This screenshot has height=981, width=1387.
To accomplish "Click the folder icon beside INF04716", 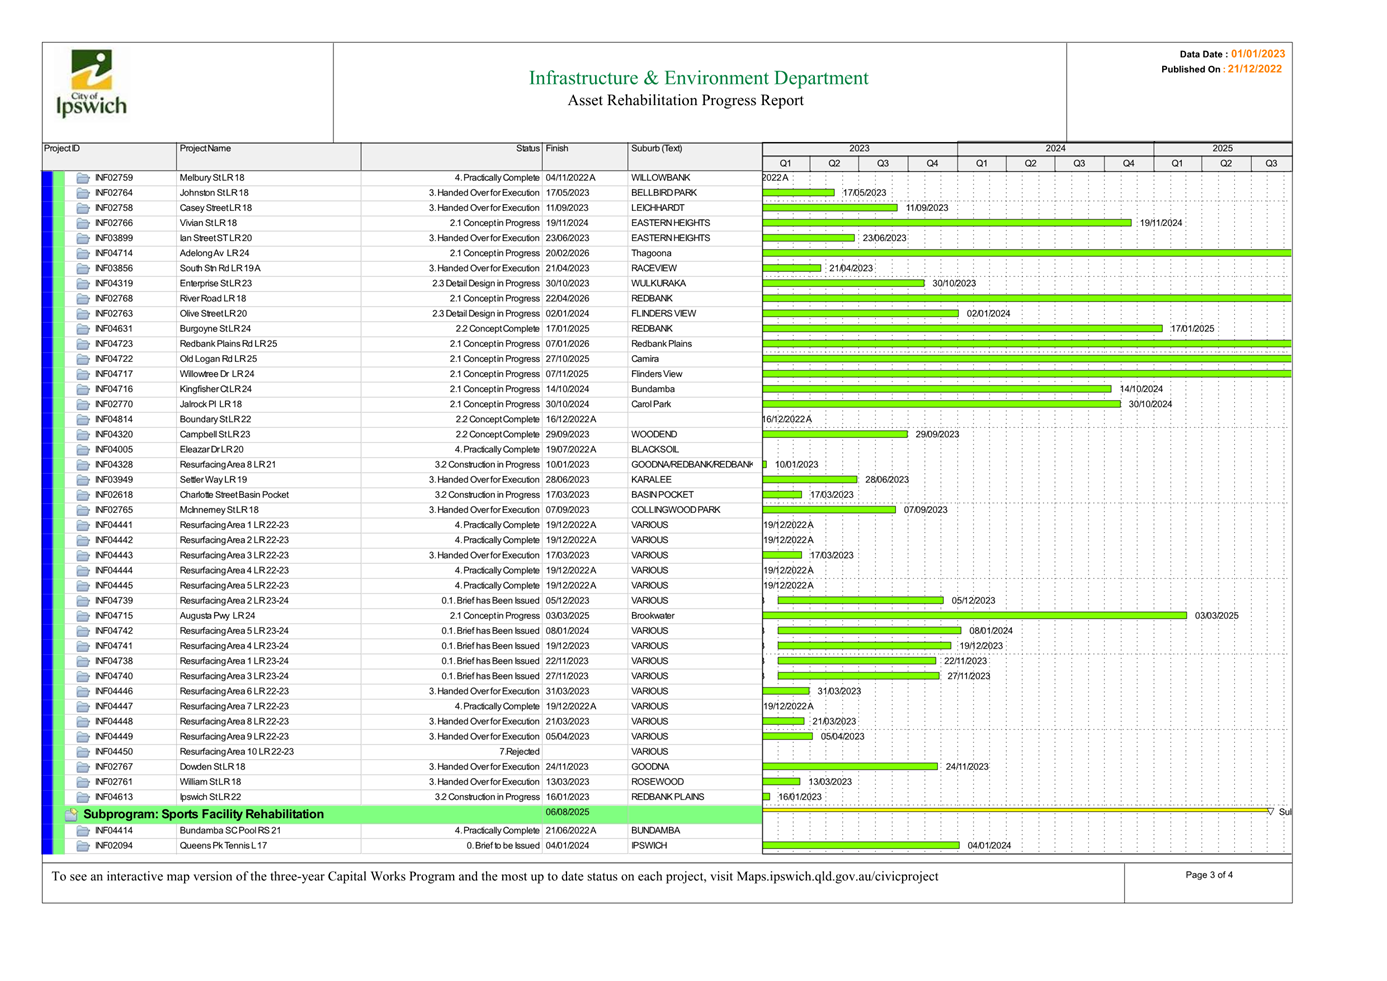I will point(83,389).
